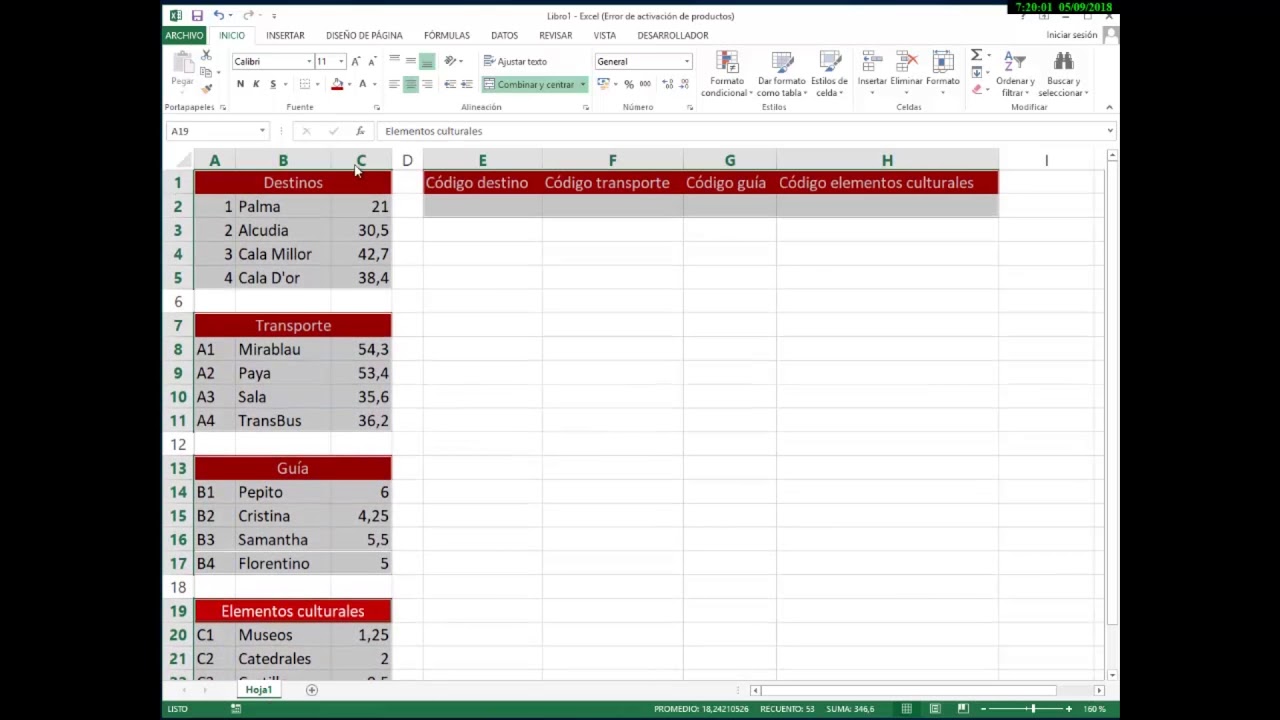Screen dimensions: 1280x720
Task: Switch to the FÓRMULAS tab
Action: 446,35
